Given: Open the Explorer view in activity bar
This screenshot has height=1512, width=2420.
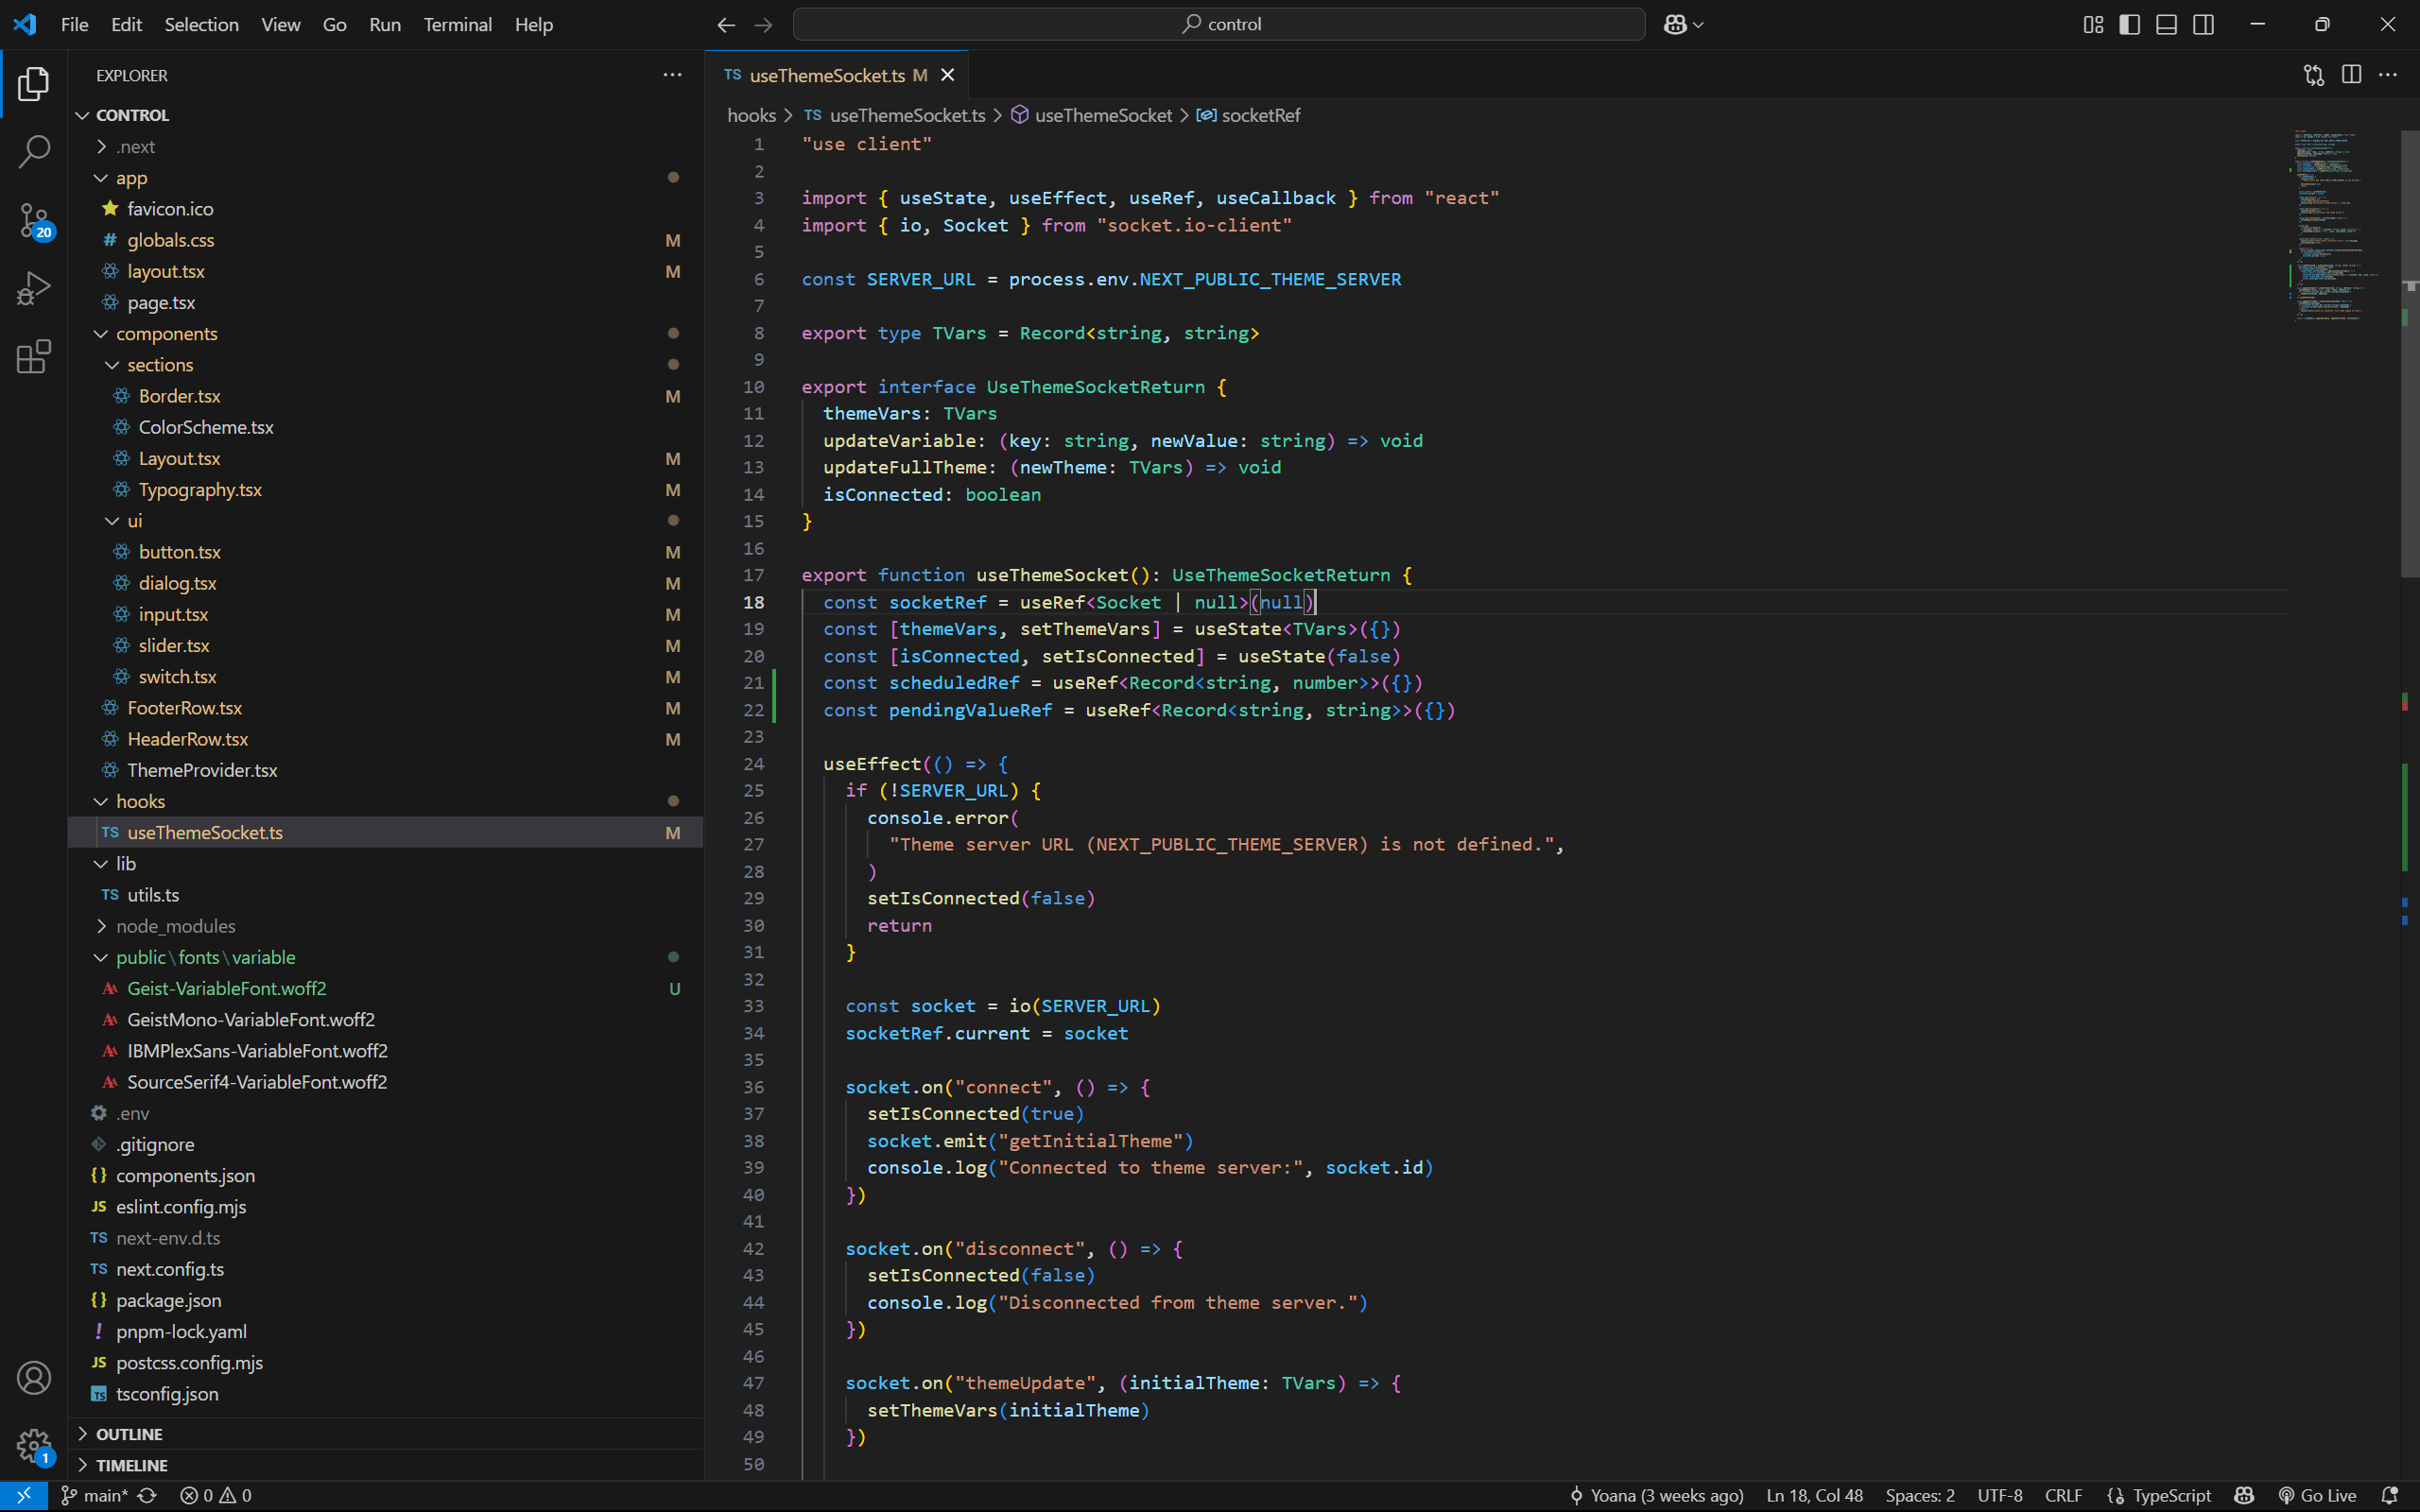Looking at the screenshot, I should (33, 84).
